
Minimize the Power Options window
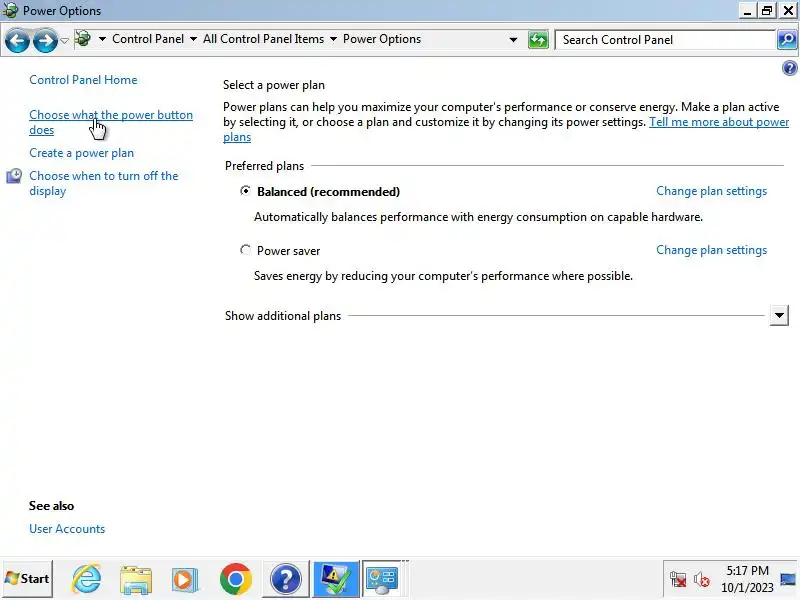click(747, 11)
